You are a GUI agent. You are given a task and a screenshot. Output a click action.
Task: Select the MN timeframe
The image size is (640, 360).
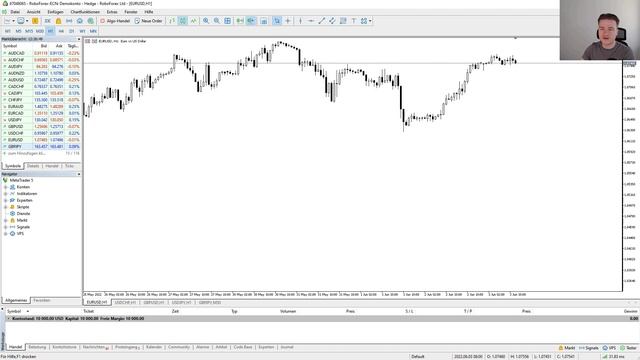93,31
